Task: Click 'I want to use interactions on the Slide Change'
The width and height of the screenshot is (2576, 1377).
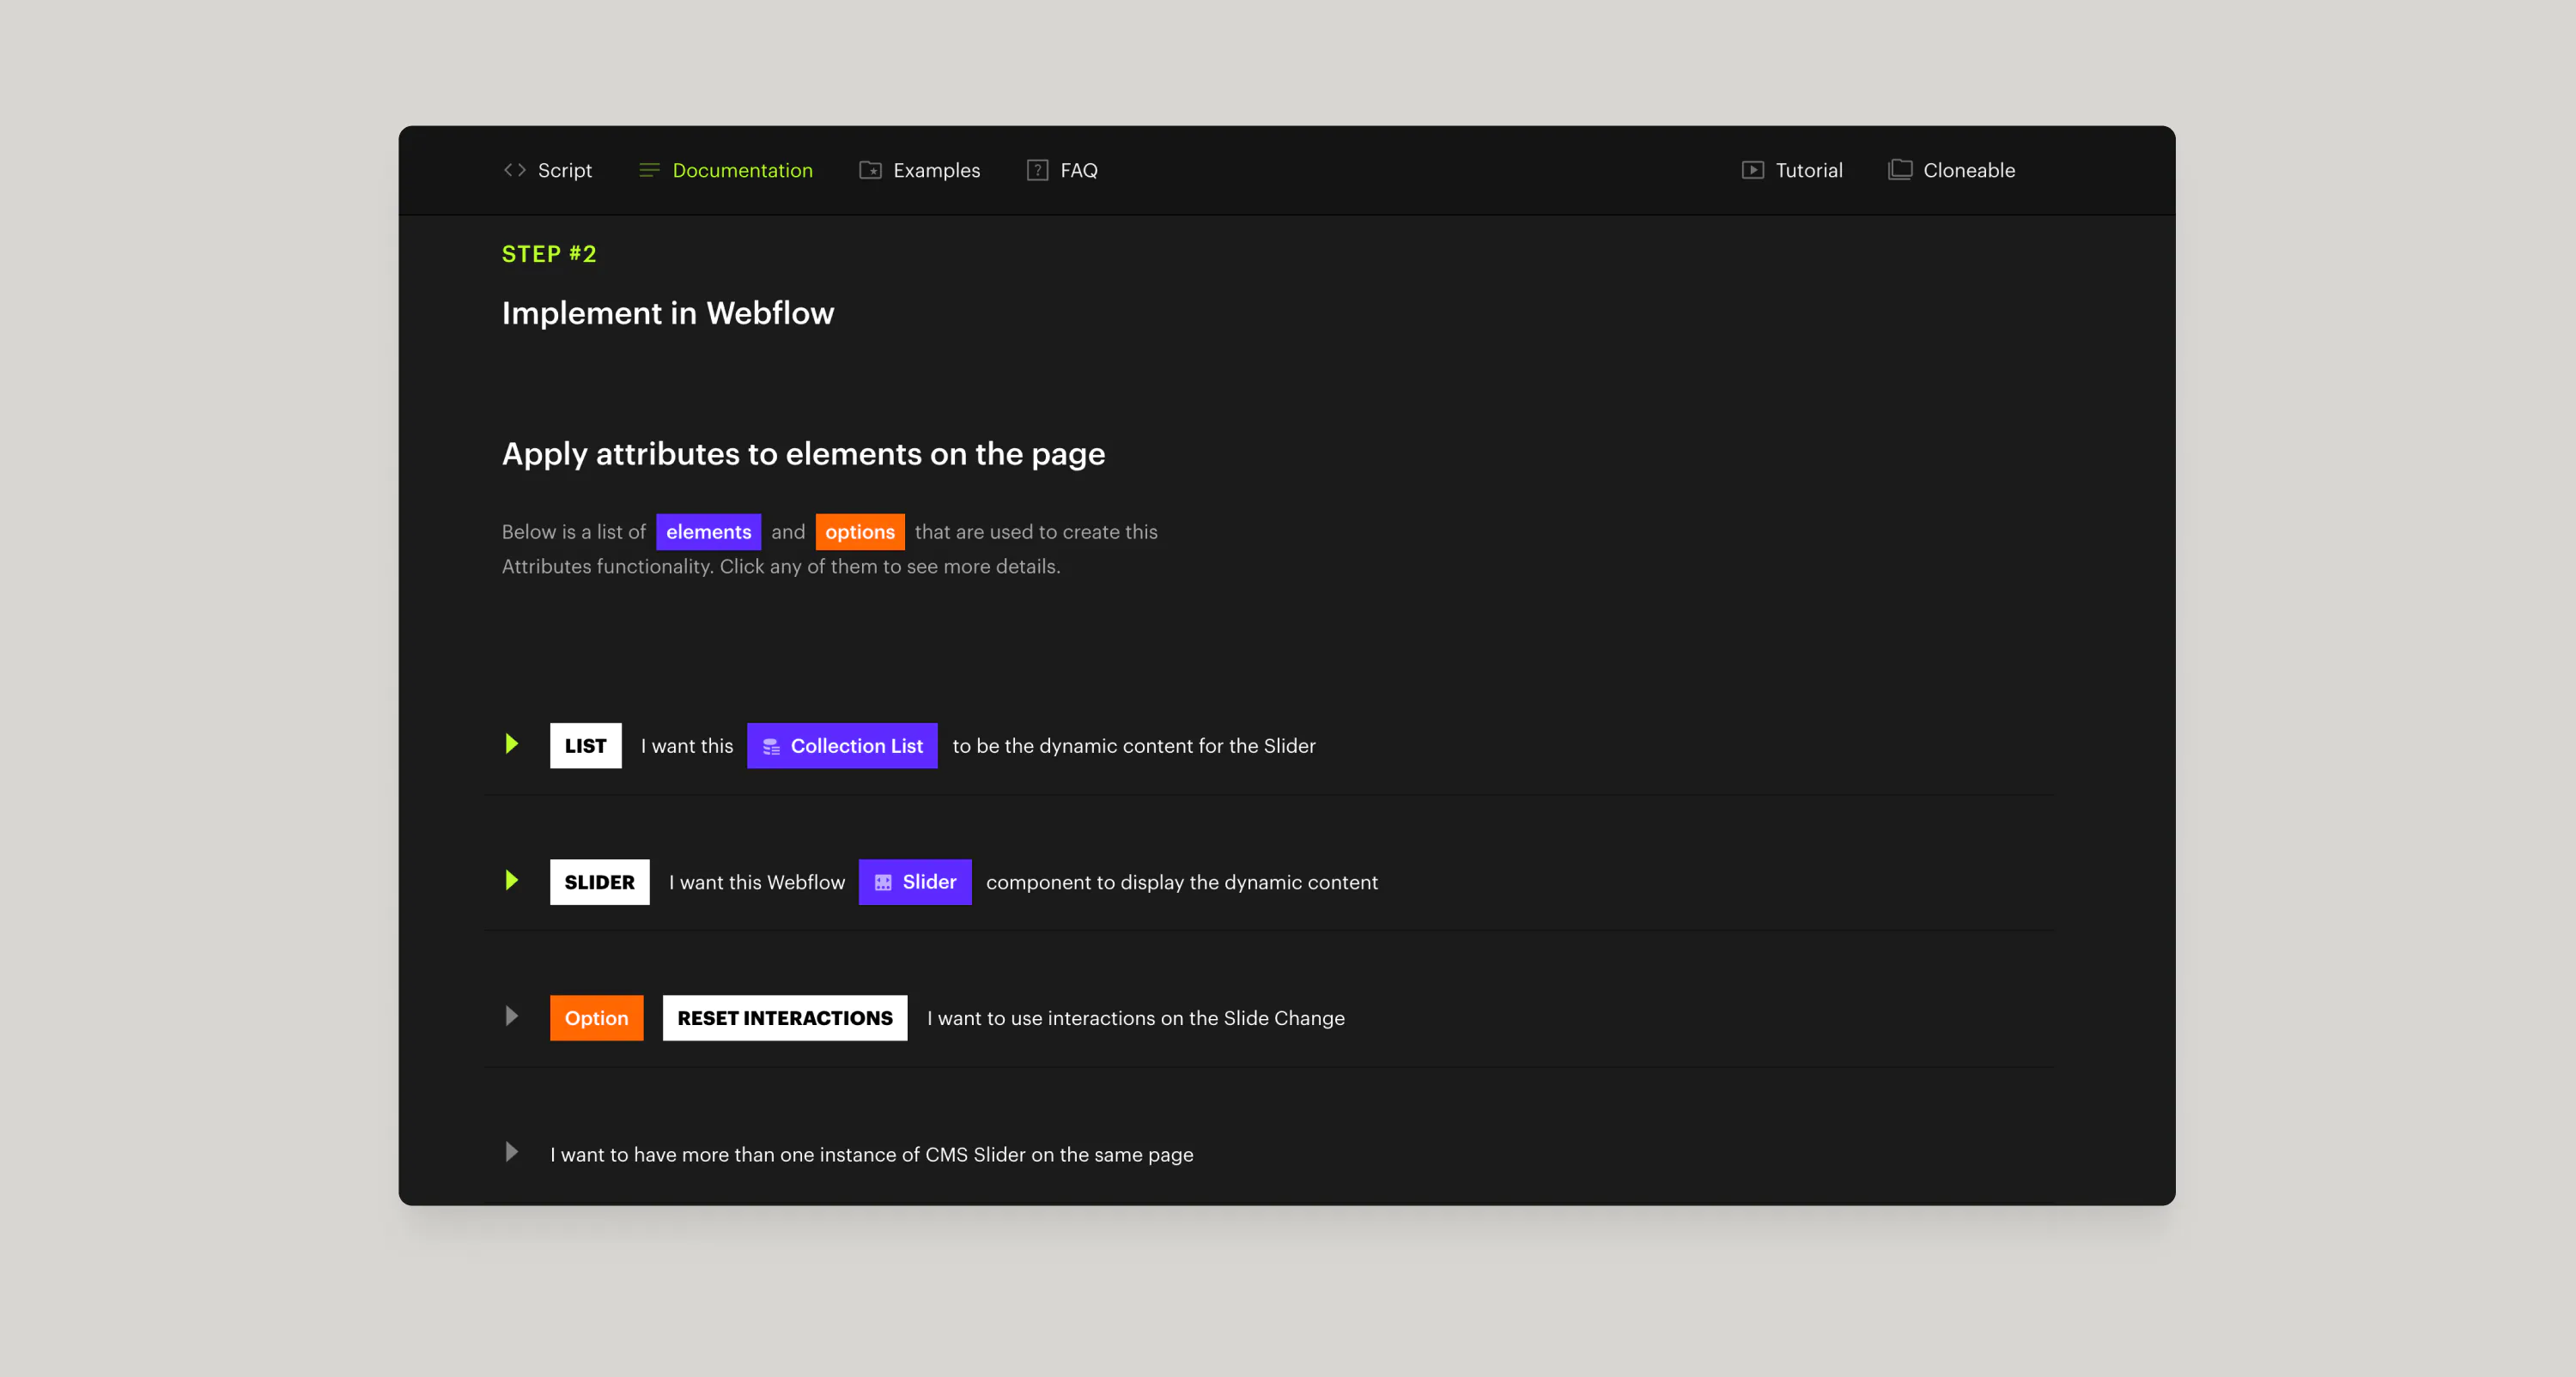Action: [1136, 1018]
